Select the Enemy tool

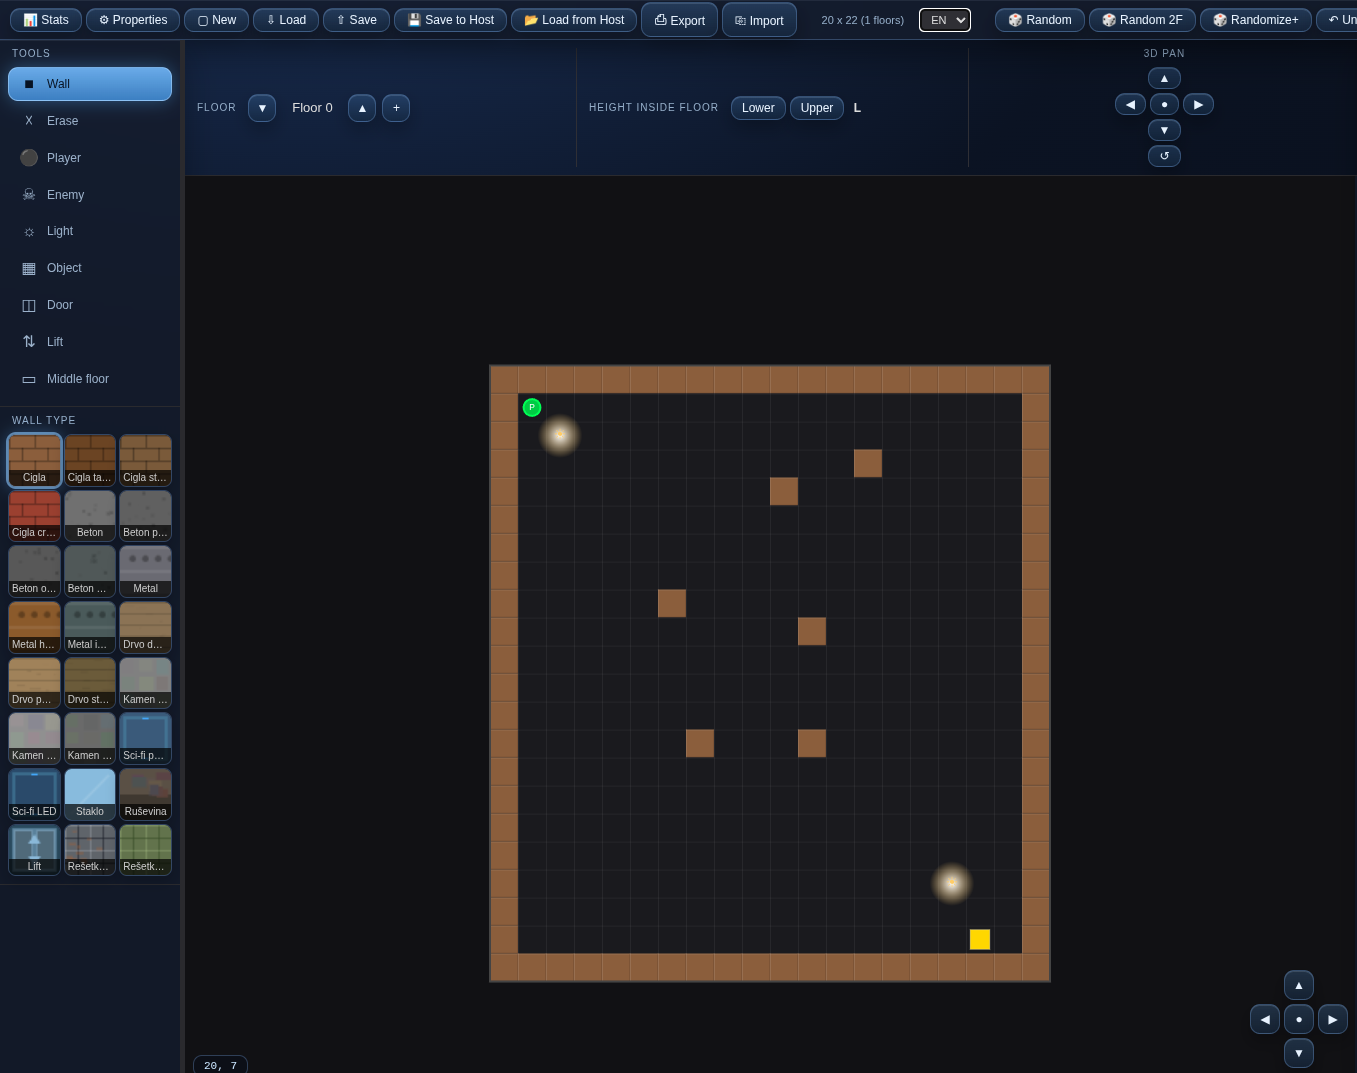(89, 194)
